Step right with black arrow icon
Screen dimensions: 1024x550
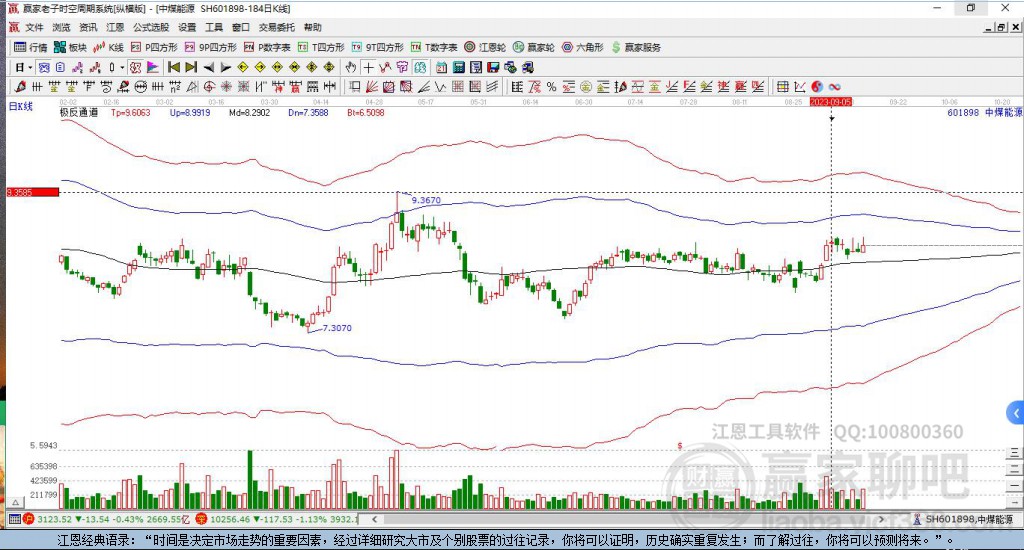(226, 67)
